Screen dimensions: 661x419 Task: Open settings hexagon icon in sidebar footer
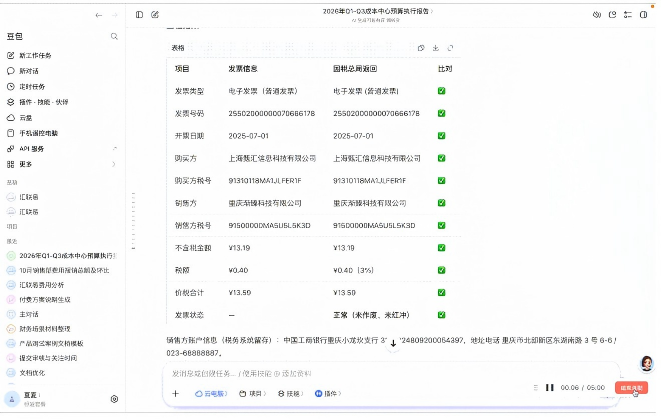click(x=114, y=399)
